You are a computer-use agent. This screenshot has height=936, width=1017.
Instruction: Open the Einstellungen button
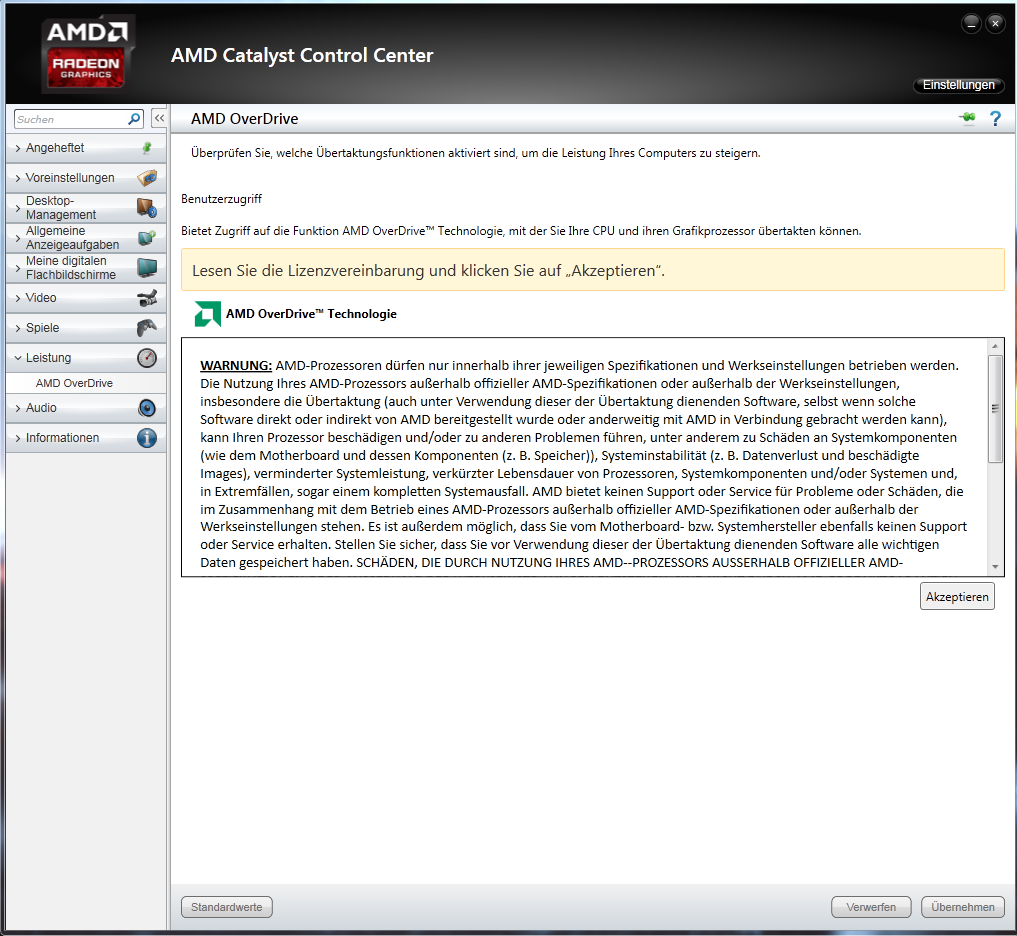(x=959, y=85)
